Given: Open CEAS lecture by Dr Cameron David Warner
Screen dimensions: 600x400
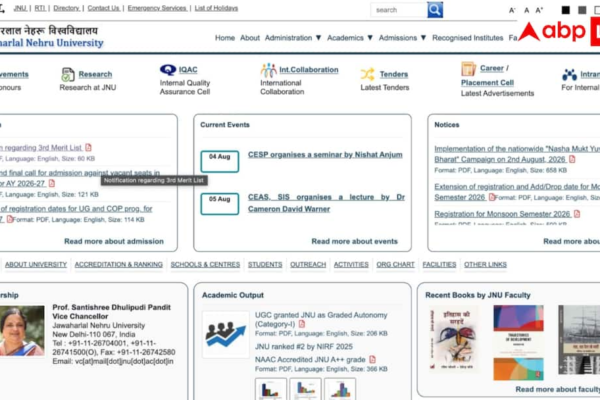Looking at the screenshot, I should point(326,203).
